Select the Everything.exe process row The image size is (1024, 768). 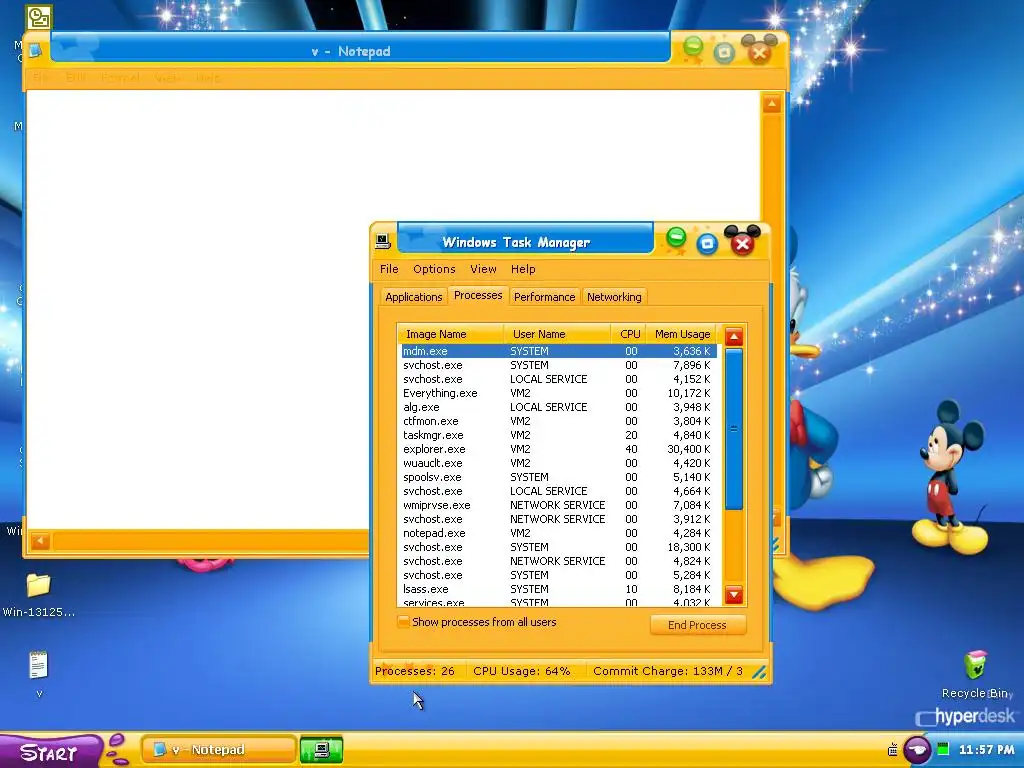tap(558, 393)
